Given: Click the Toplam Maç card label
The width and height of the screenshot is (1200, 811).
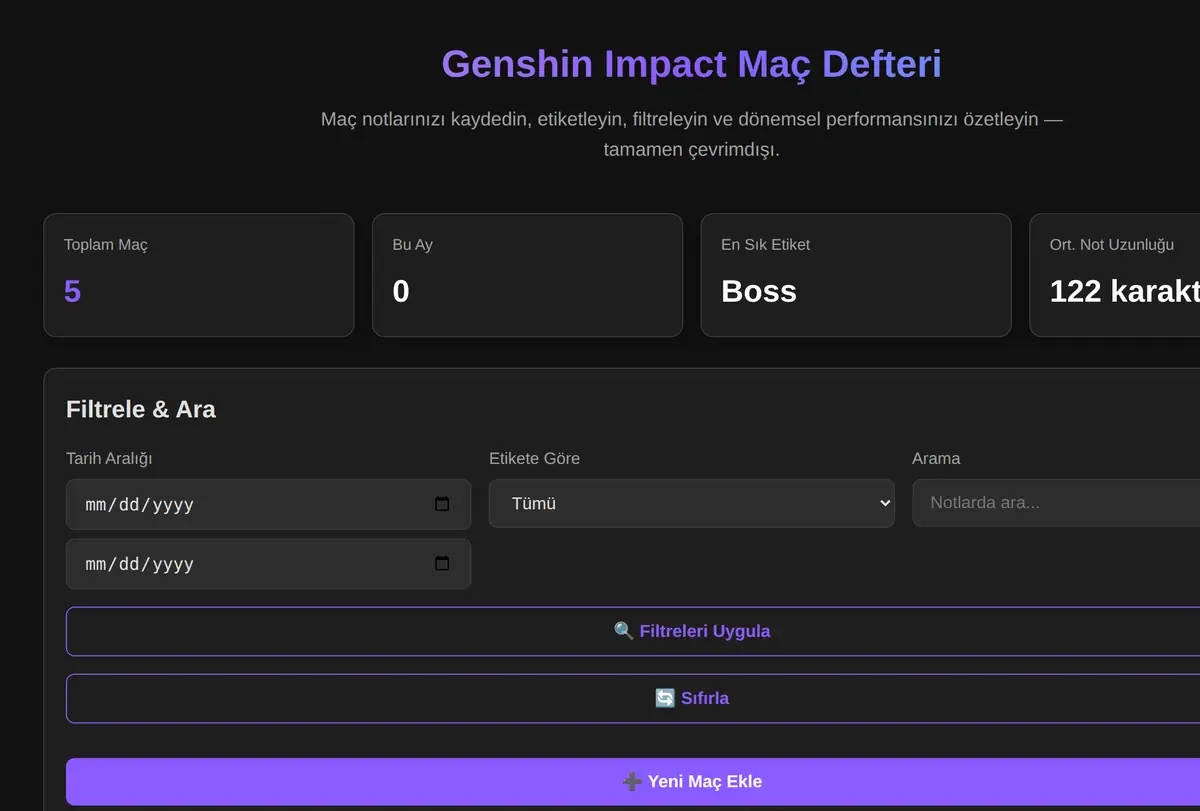Looking at the screenshot, I should click(106, 245).
